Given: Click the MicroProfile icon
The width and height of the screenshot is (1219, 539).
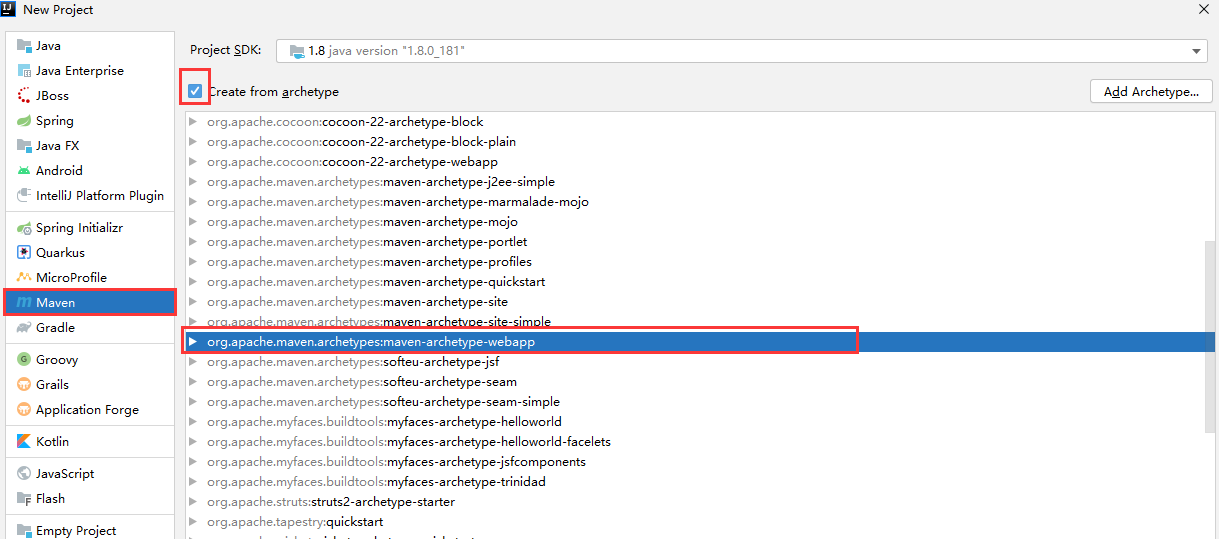Looking at the screenshot, I should 24,278.
